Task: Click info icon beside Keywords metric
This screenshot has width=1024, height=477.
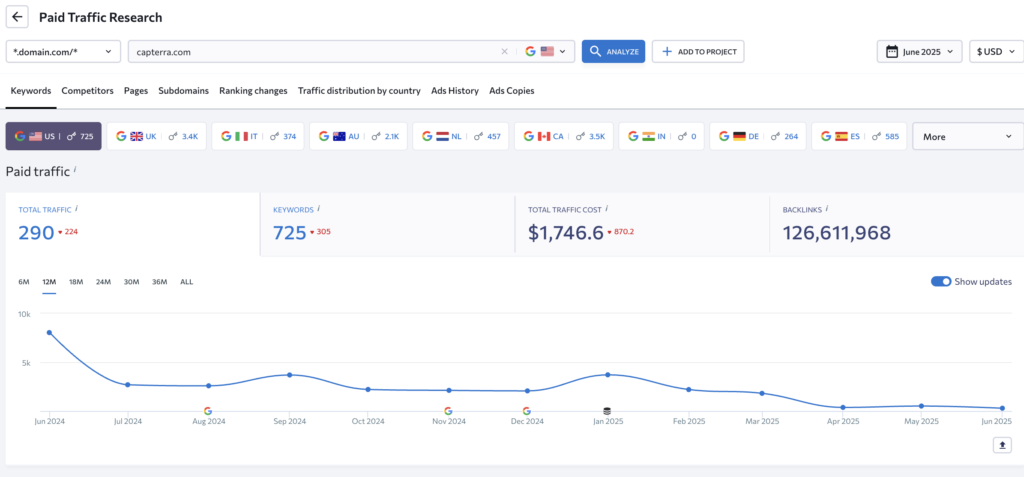Action: click(x=319, y=209)
